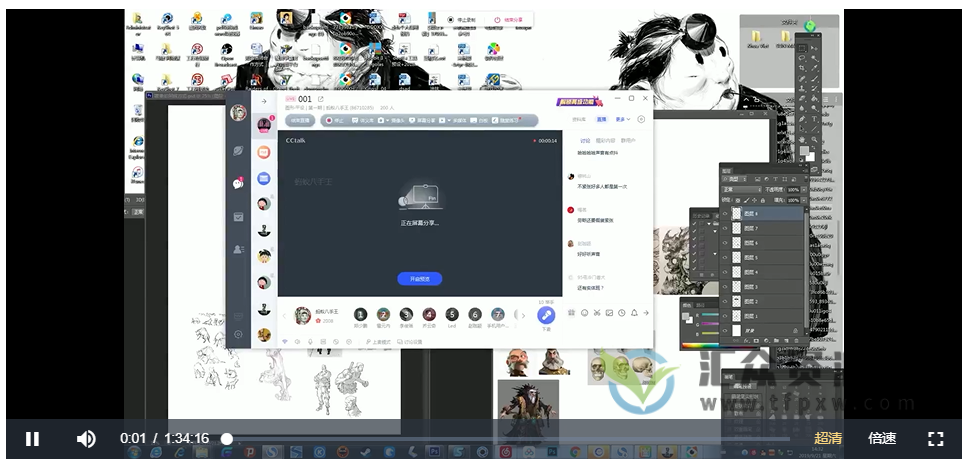
Task: Click the blue 开启预览 button
Action: coord(420,278)
